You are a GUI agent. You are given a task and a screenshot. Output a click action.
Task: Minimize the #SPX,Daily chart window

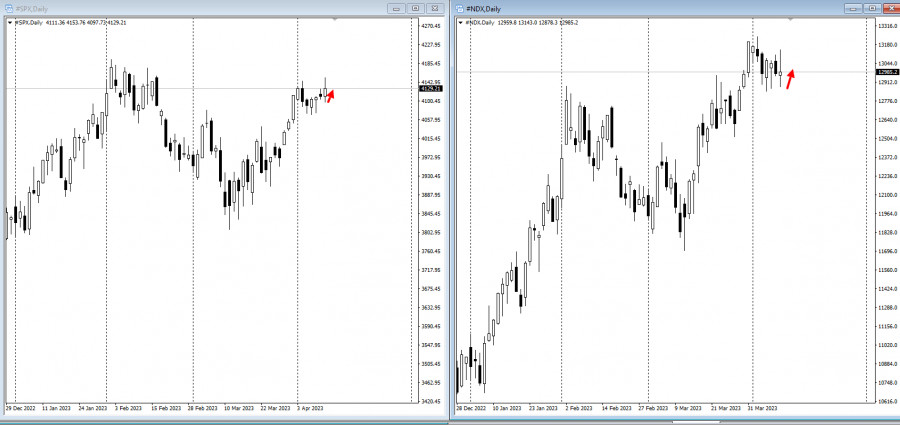[x=397, y=8]
